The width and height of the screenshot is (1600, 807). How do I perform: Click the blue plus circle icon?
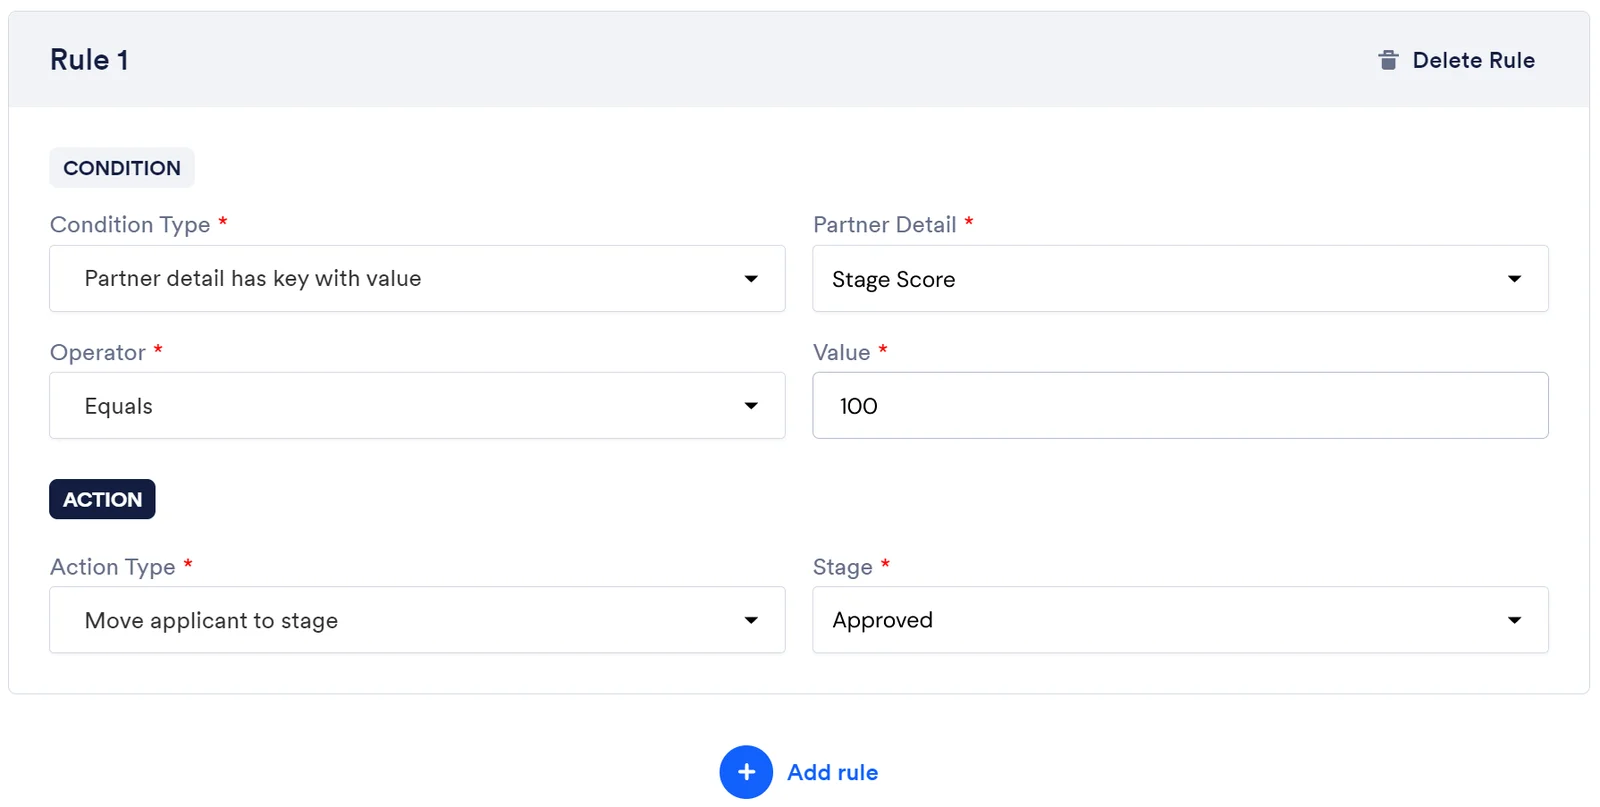click(x=746, y=772)
